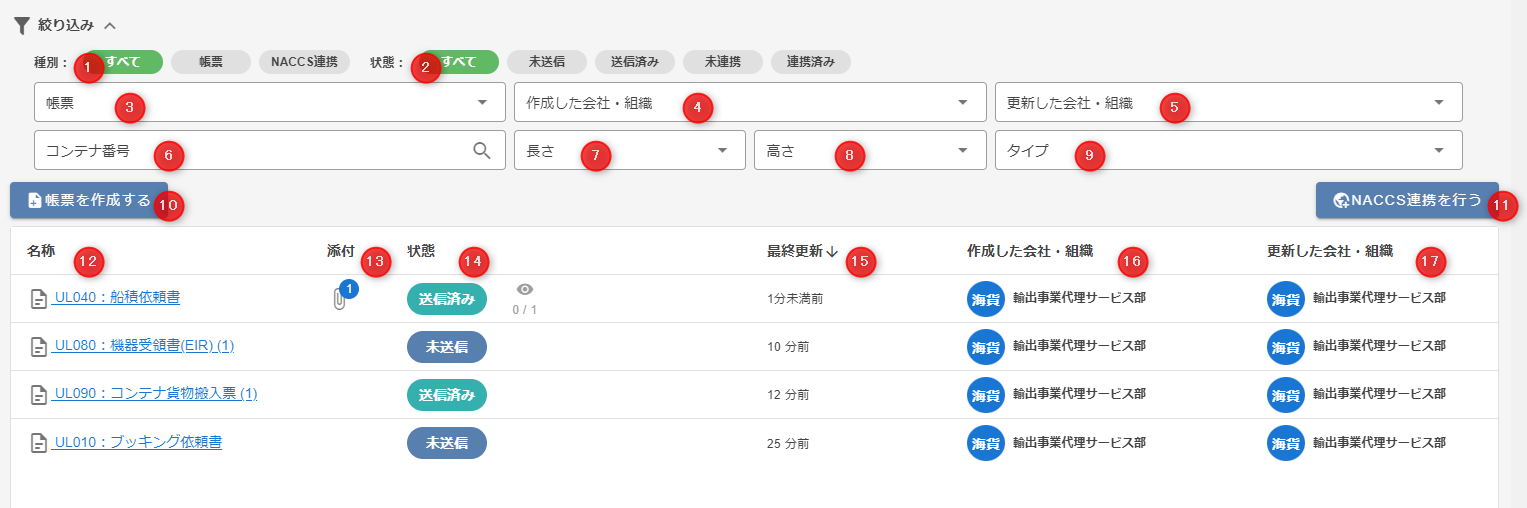Click the magnifier icon in コンテナ番号 field
The height and width of the screenshot is (508, 1527).
[x=482, y=150]
